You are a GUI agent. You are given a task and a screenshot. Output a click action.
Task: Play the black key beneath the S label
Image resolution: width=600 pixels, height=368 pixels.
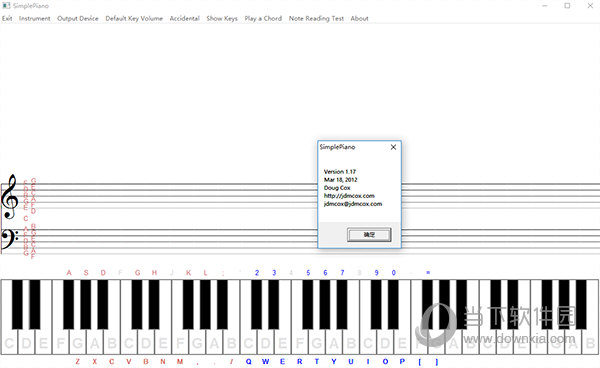[x=86, y=304]
